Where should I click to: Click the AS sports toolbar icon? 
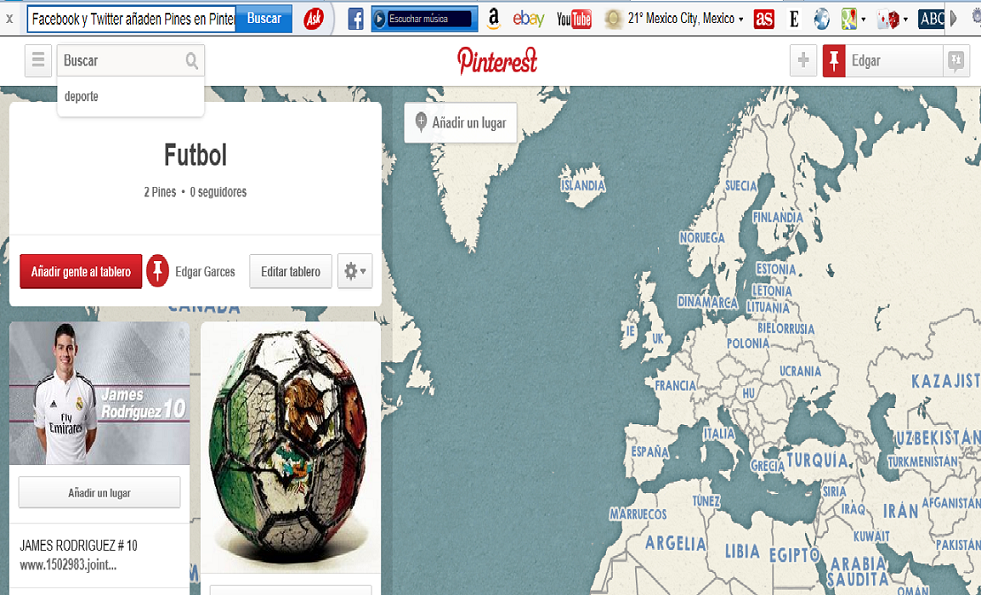tap(763, 19)
